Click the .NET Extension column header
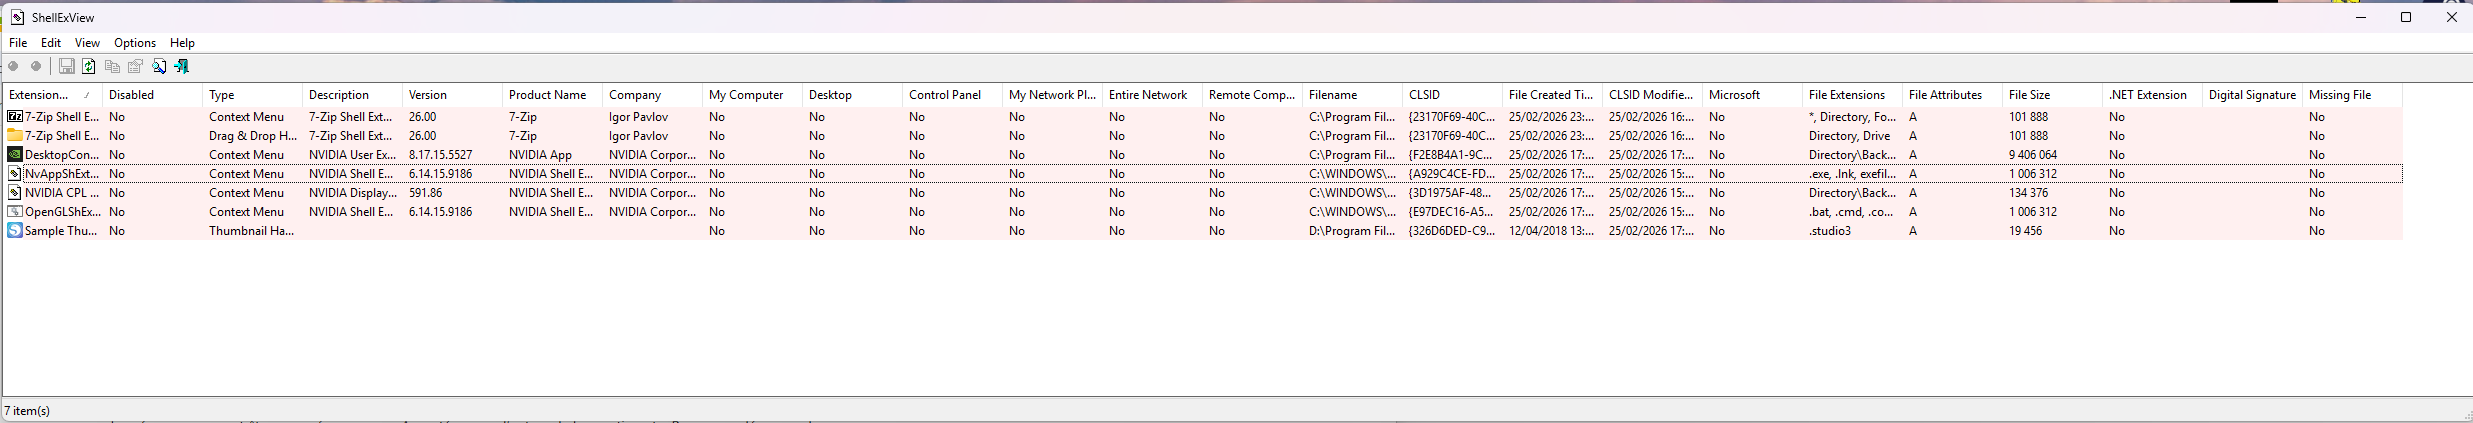Screen dimensions: 2473x423 (x=2153, y=95)
